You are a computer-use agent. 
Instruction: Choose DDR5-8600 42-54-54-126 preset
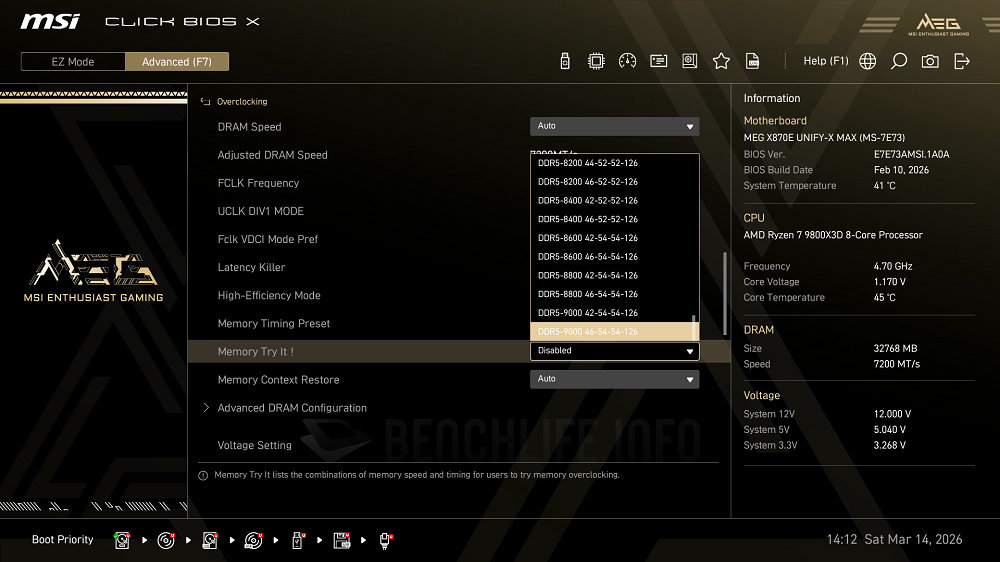(x=587, y=238)
